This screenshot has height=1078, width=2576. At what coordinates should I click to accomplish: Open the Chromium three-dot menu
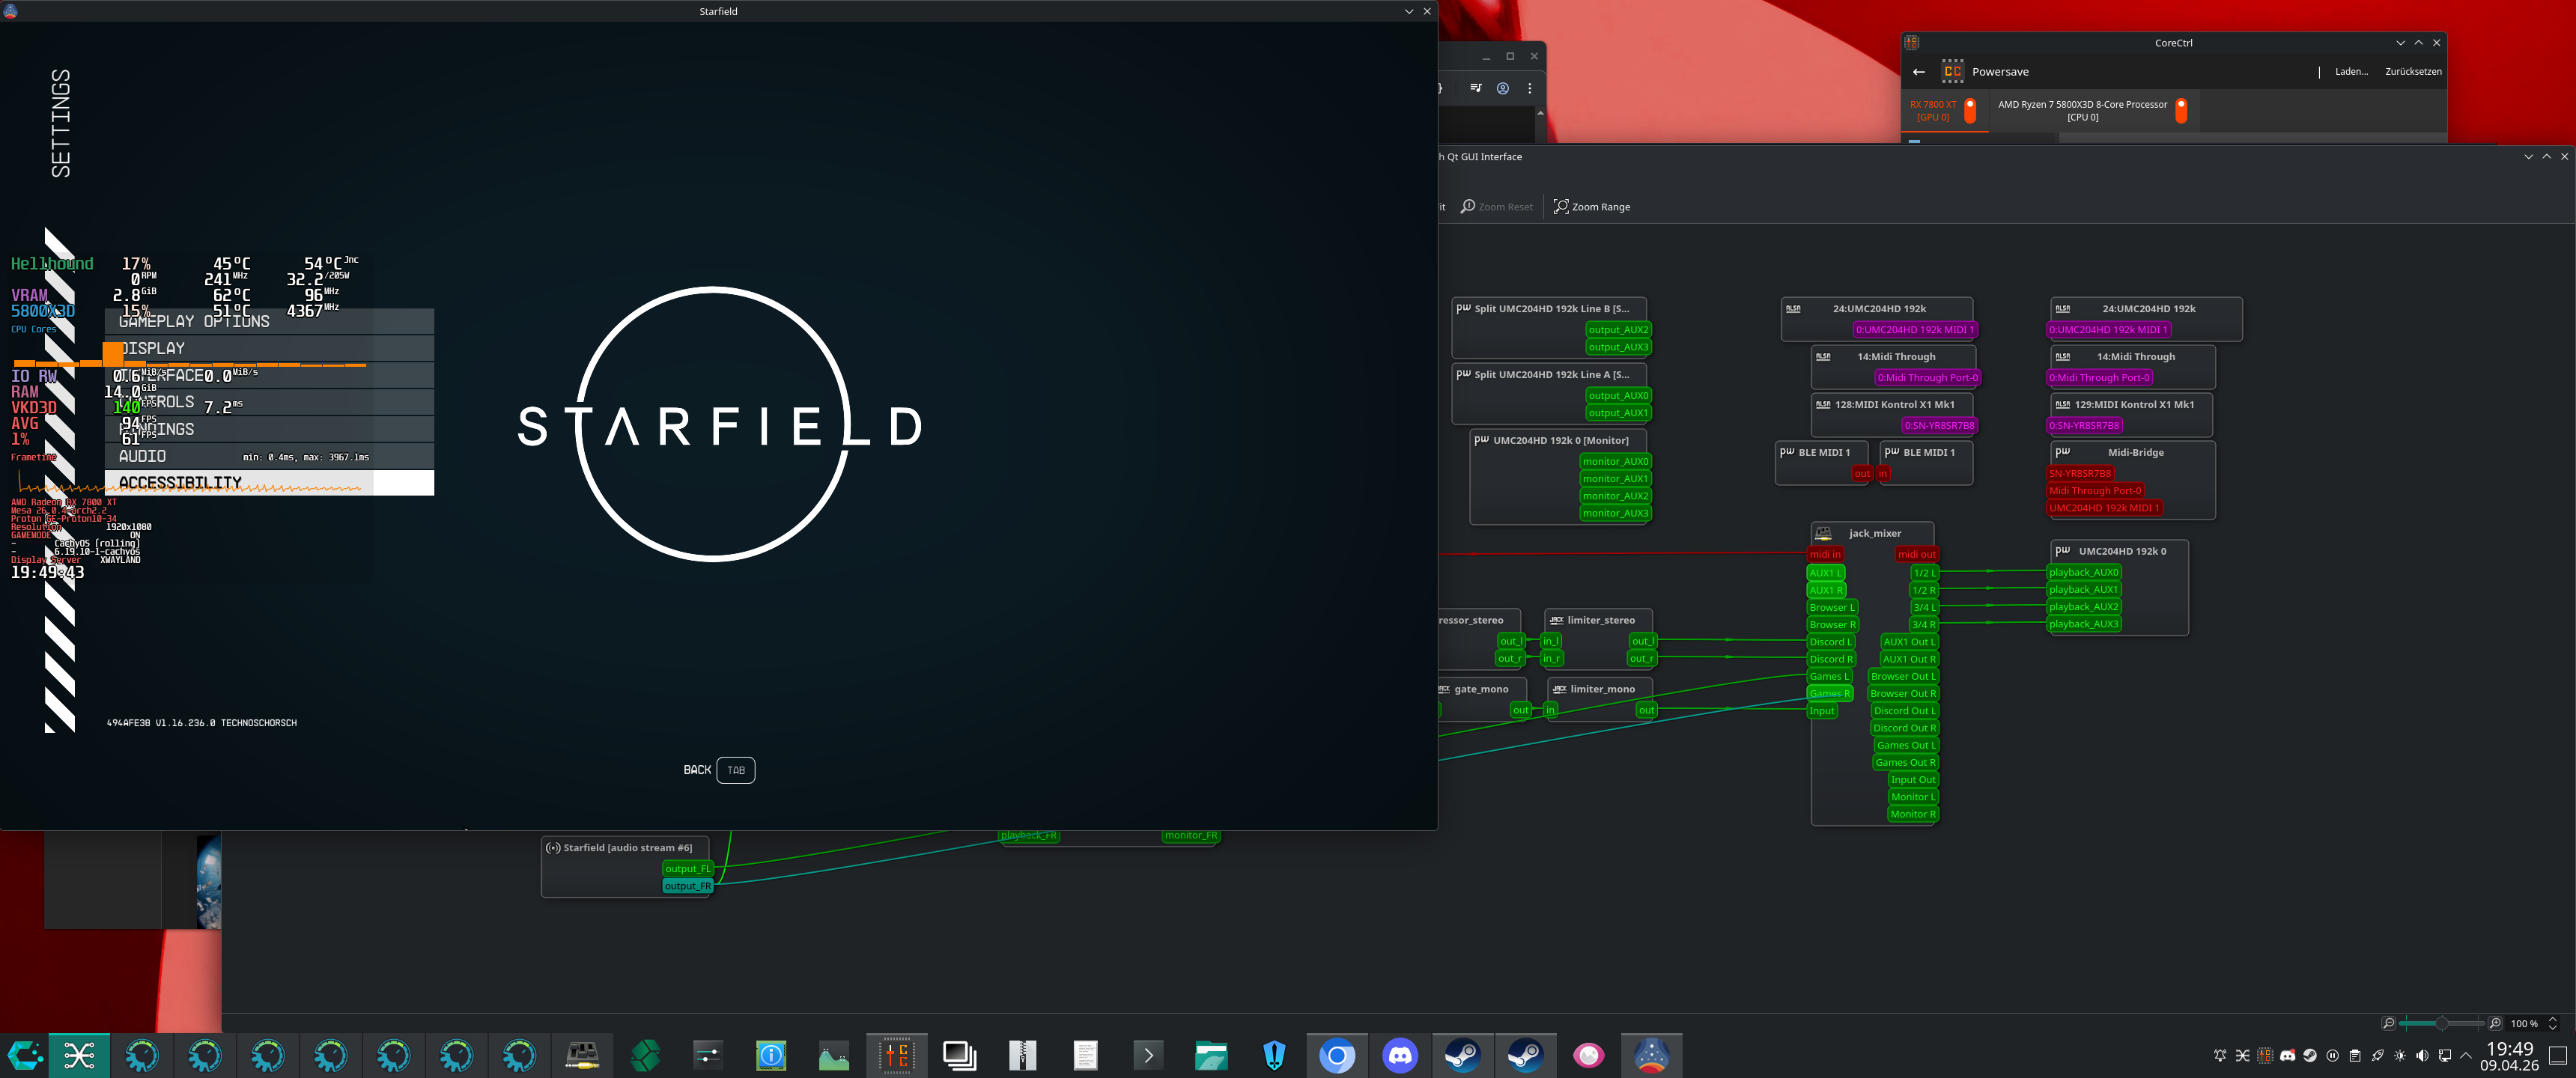point(1529,88)
